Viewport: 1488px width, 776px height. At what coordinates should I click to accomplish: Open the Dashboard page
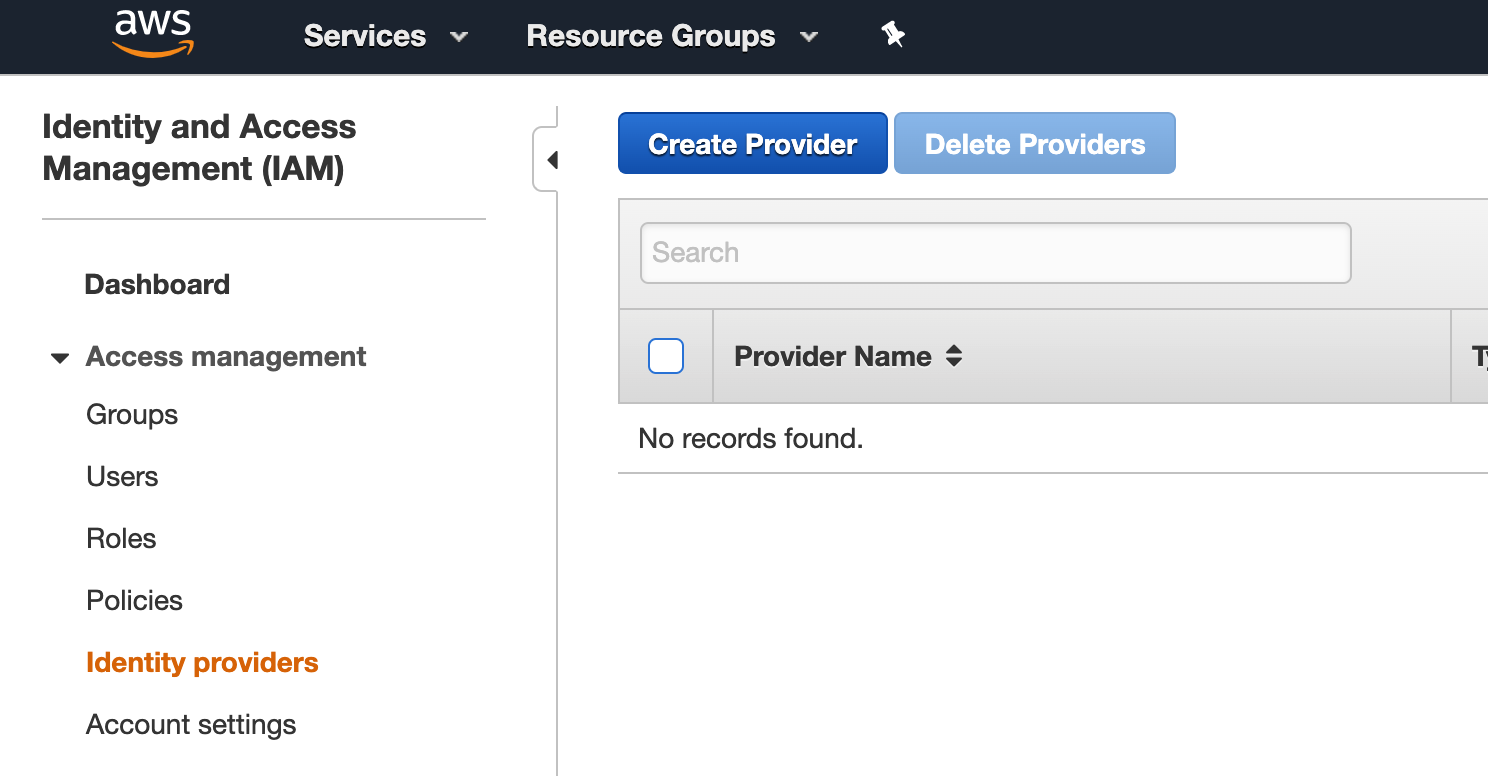(157, 284)
